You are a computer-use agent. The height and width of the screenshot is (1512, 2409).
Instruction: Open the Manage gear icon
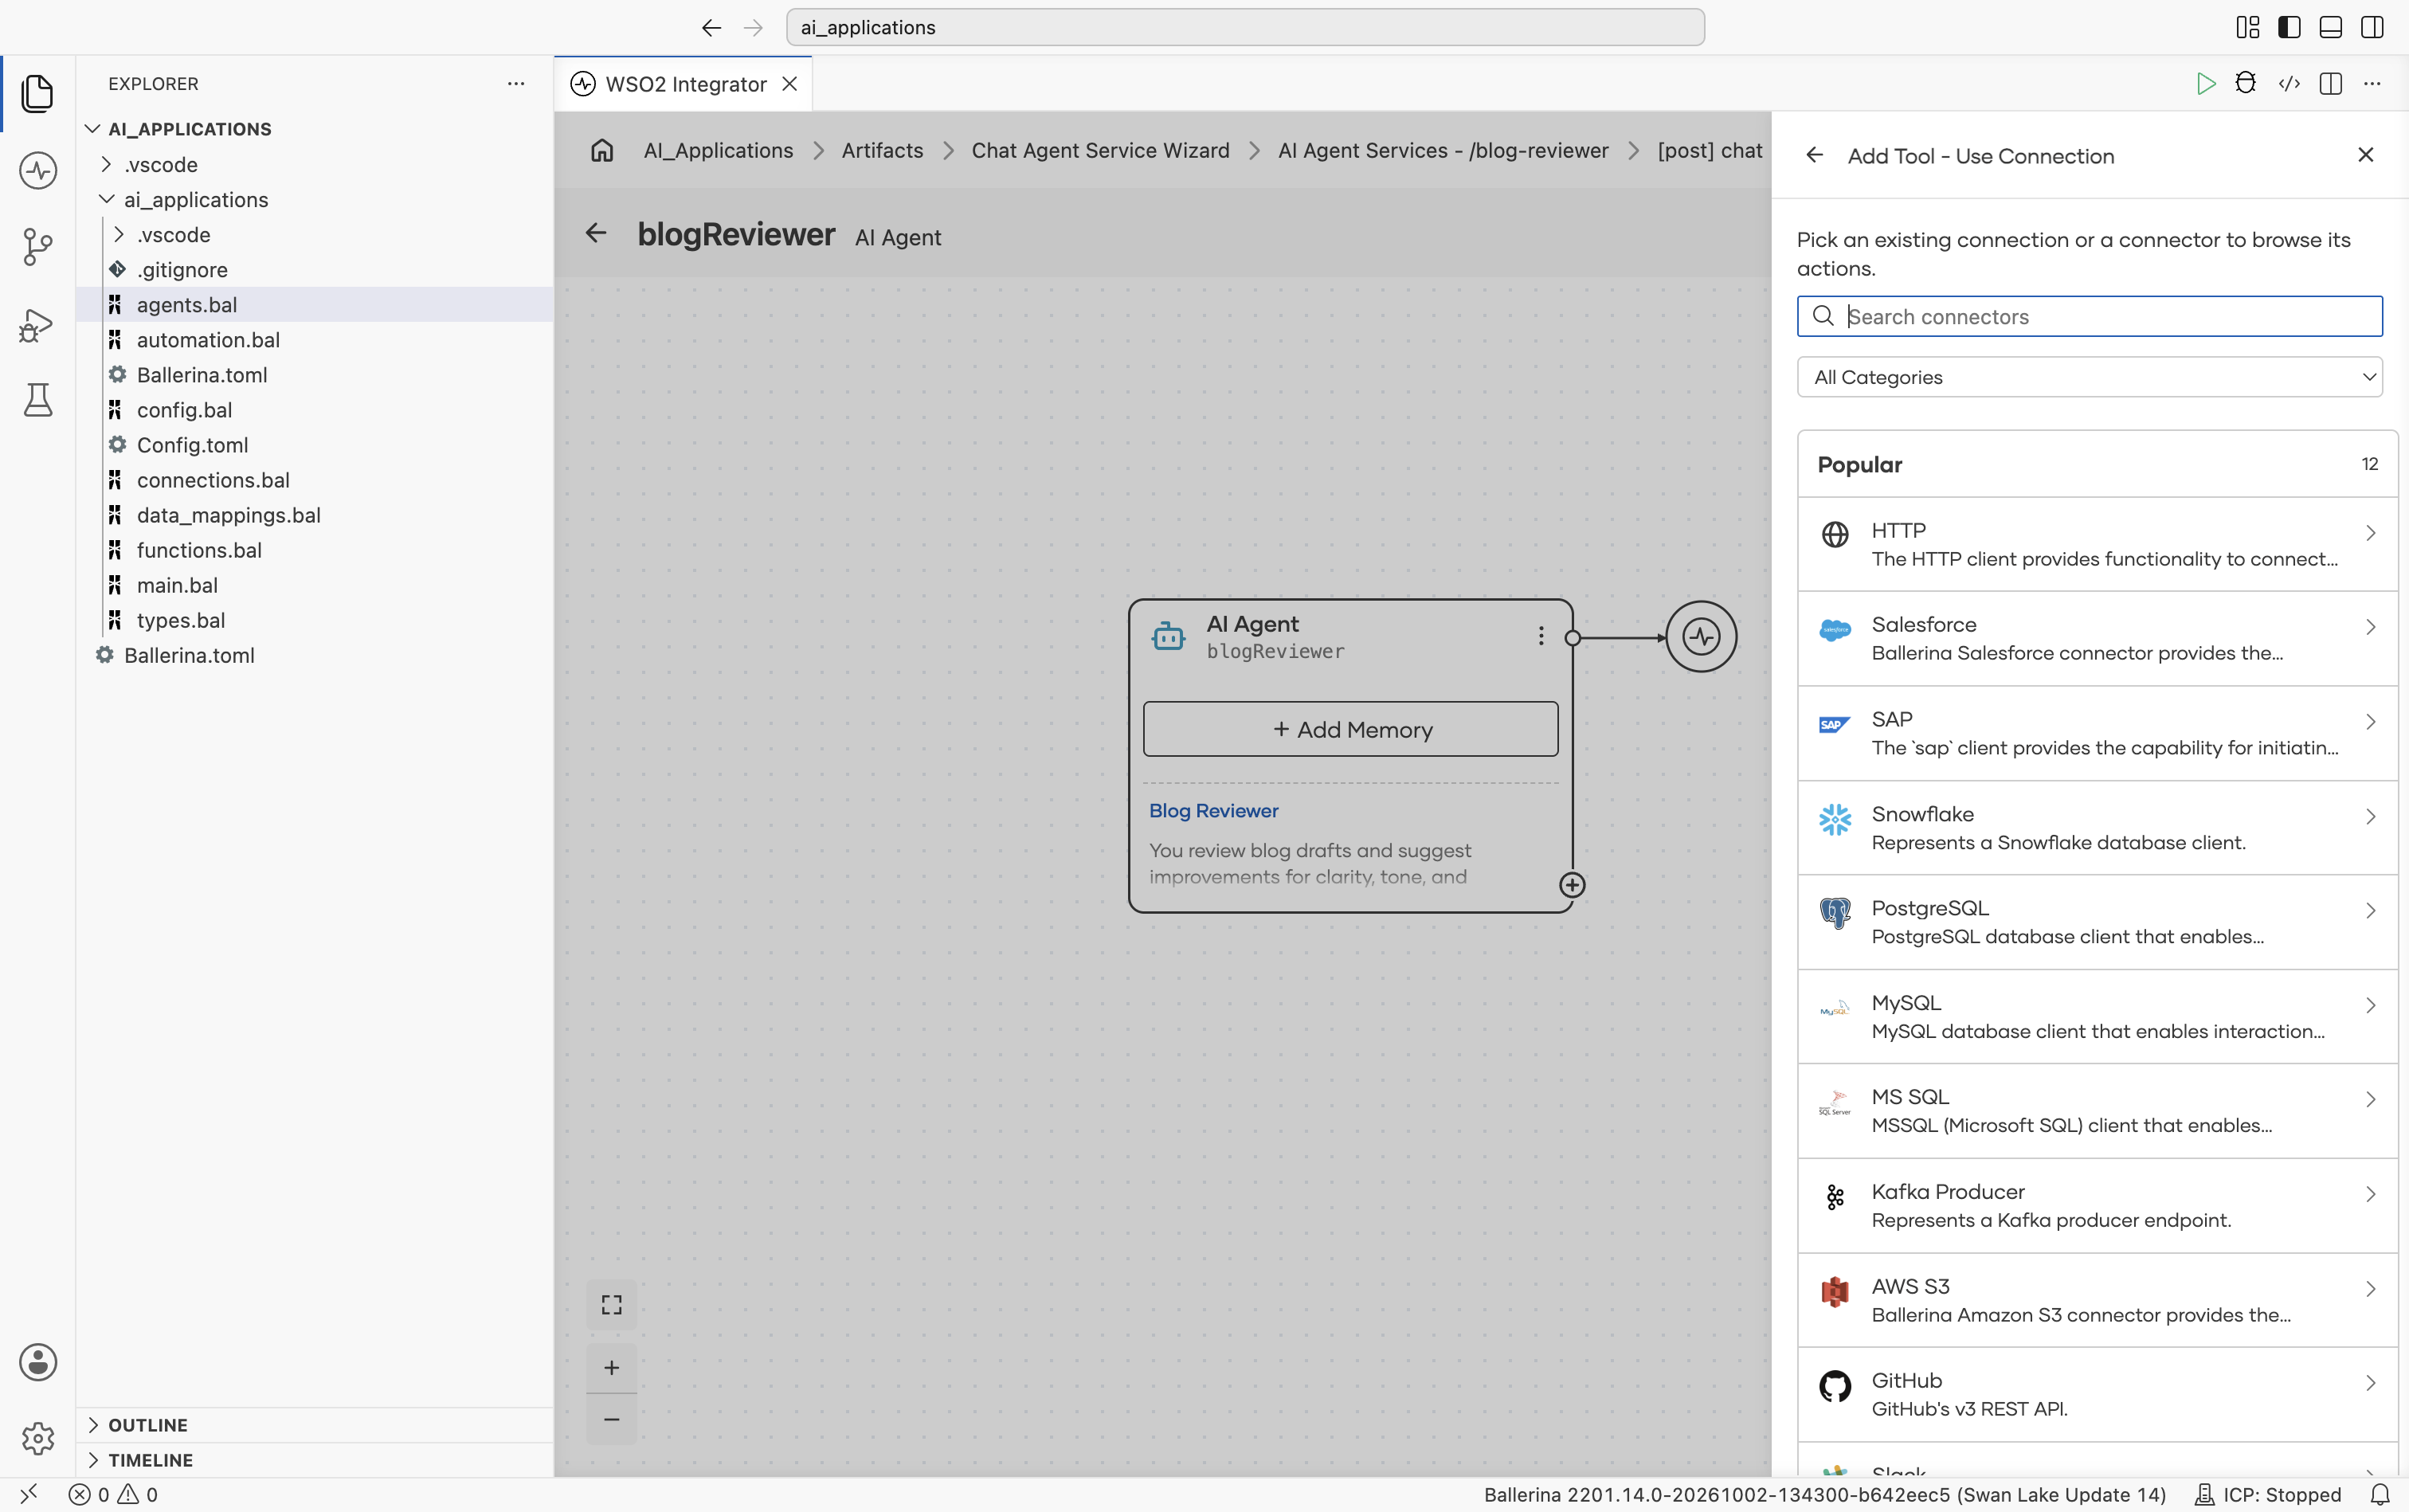37,1438
